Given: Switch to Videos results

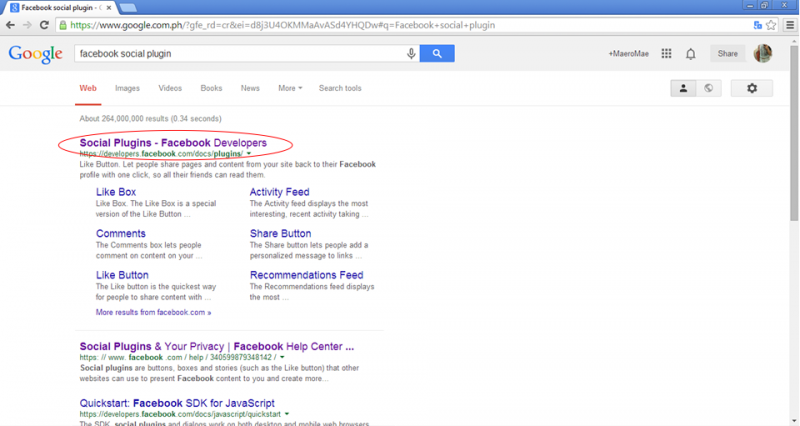Looking at the screenshot, I should (x=170, y=88).
